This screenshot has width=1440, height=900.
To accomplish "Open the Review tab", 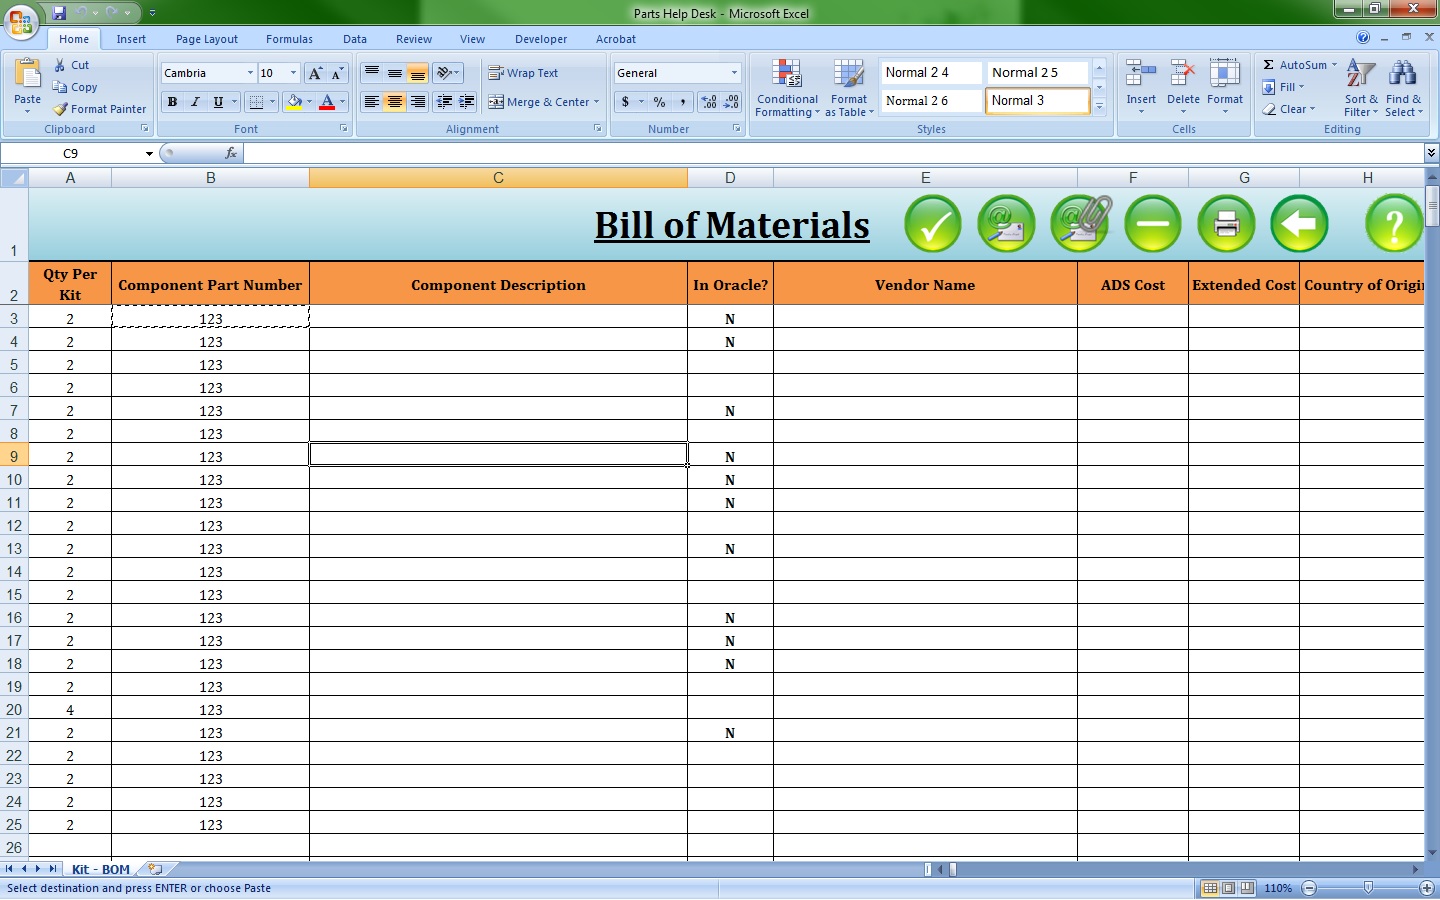I will (x=414, y=39).
